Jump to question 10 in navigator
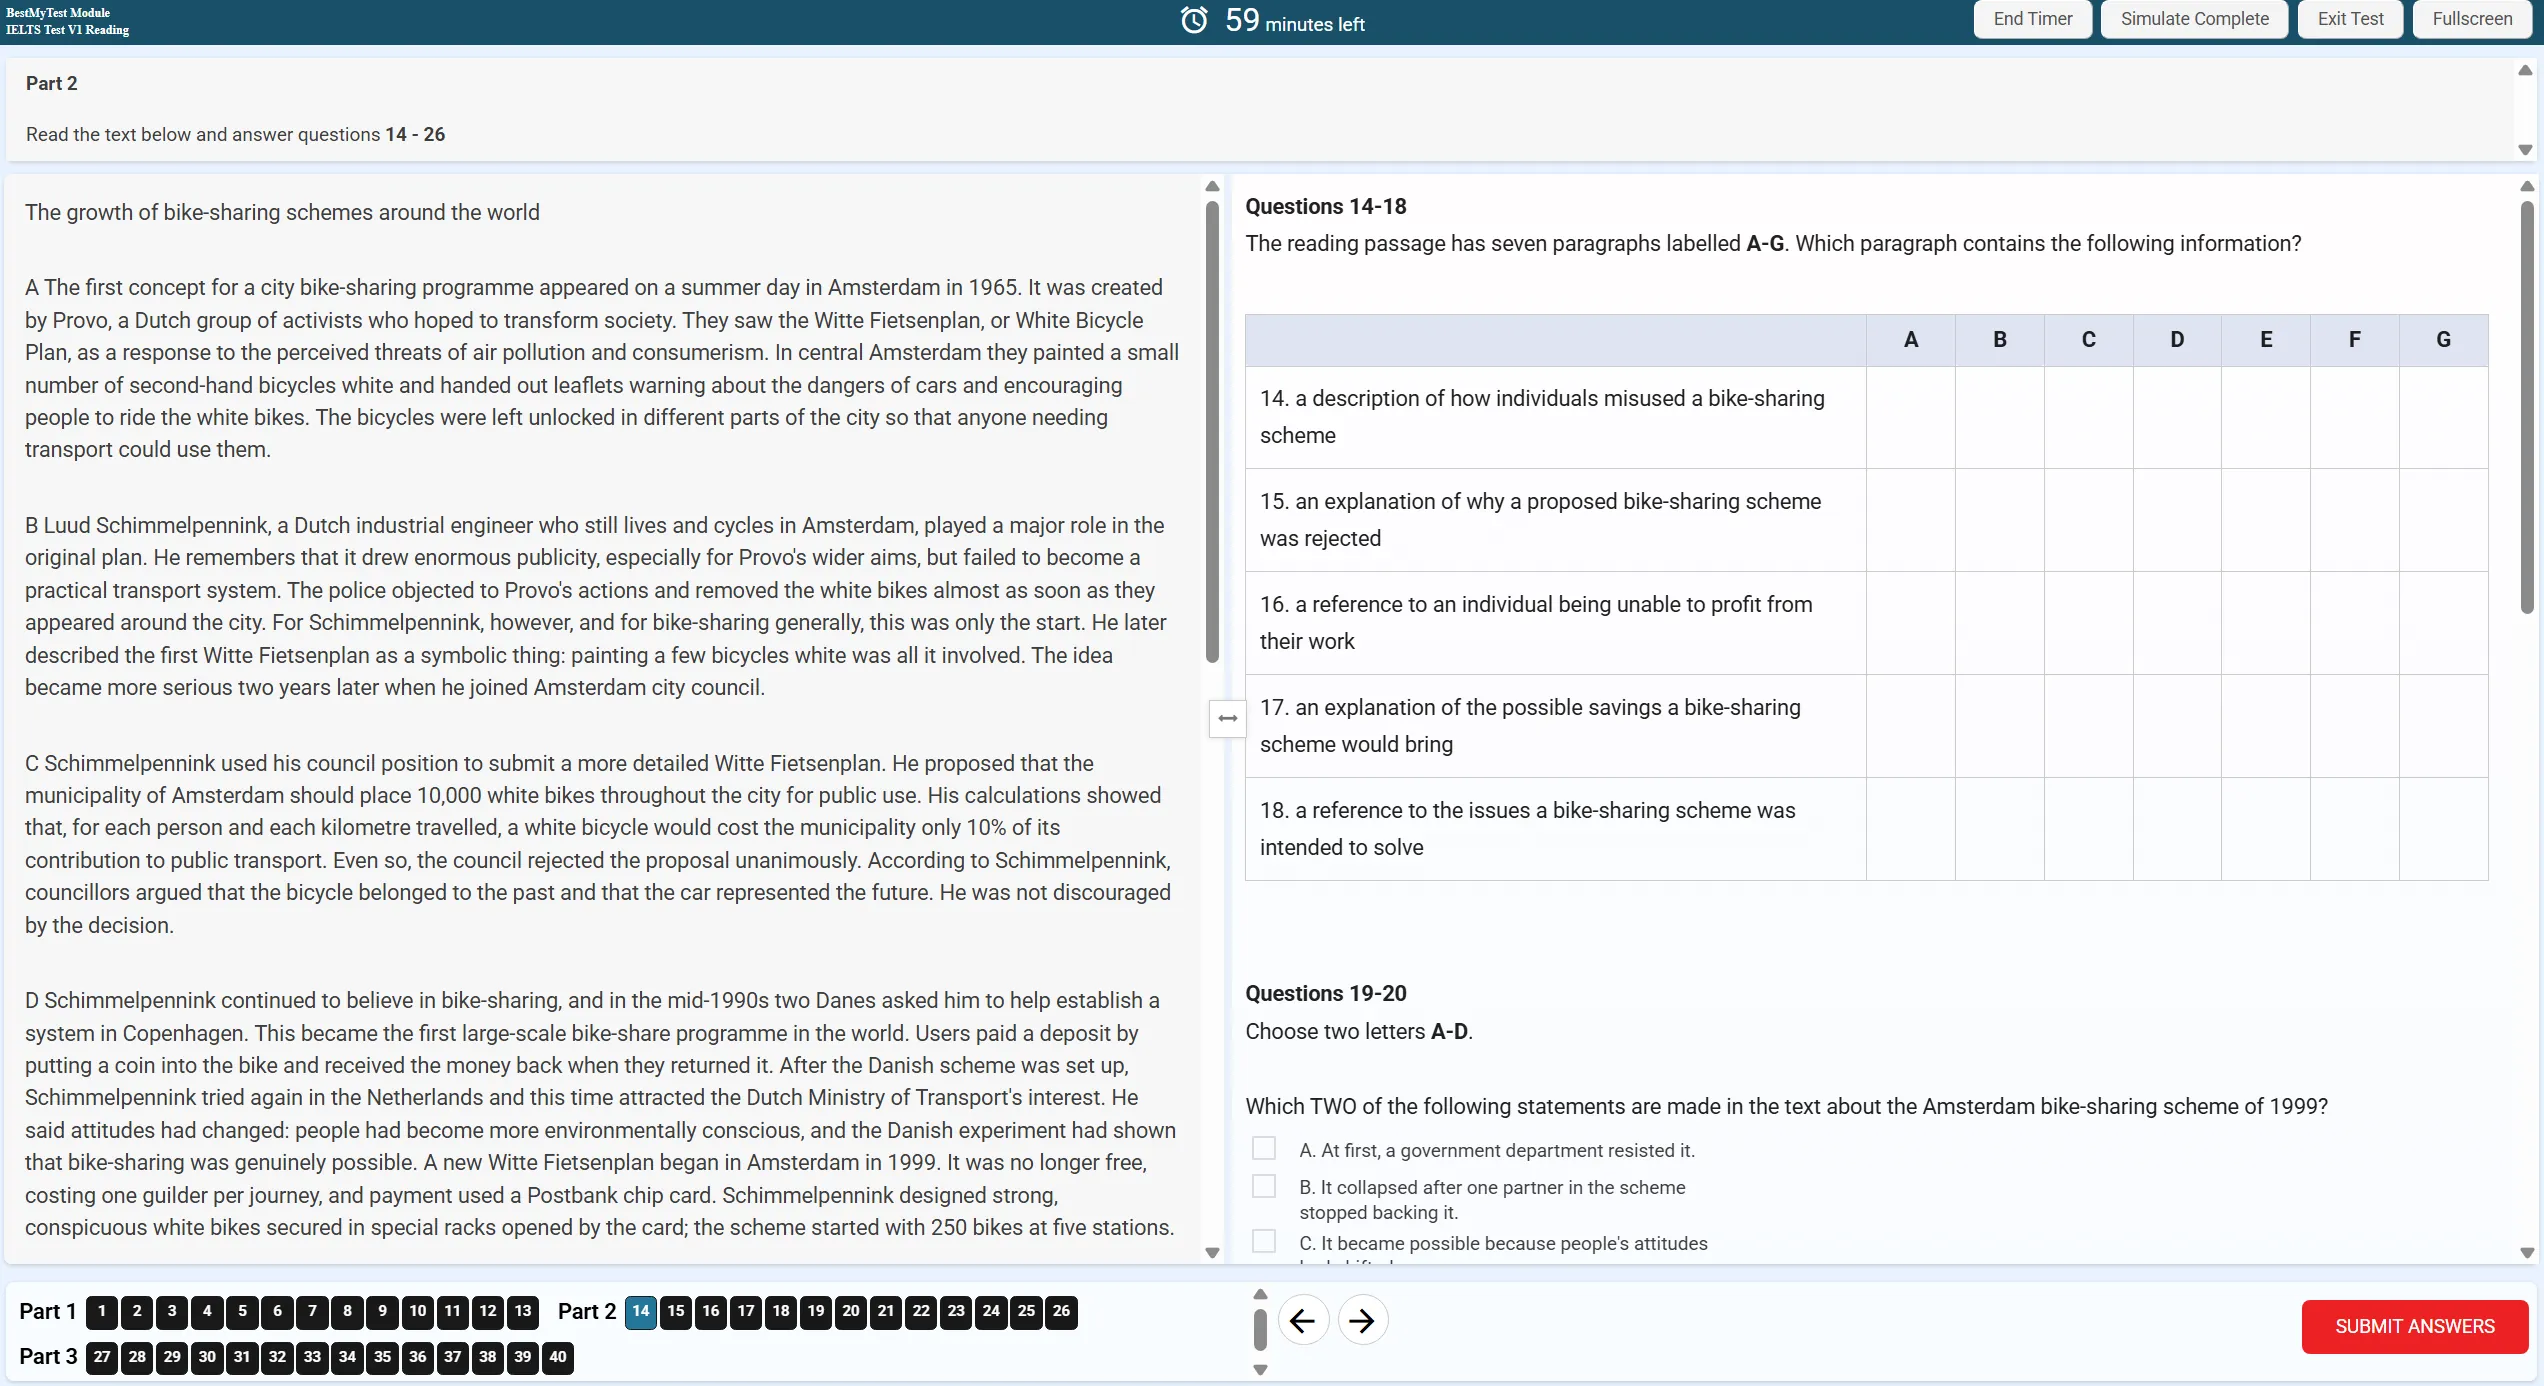Image resolution: width=2544 pixels, height=1386 pixels. coord(418,1311)
